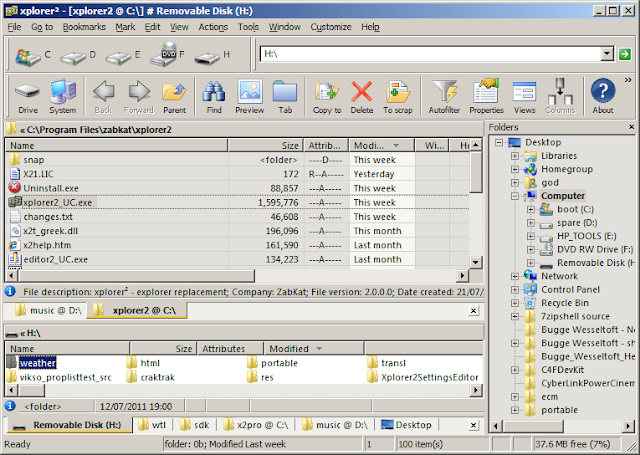The image size is (640, 455).
Task: Show more toolbar buttons chevron
Action: (628, 80)
